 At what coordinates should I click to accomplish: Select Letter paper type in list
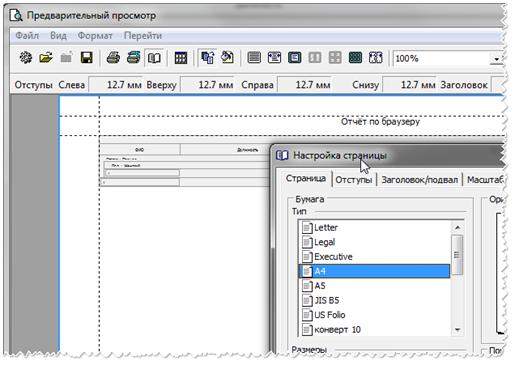point(375,228)
